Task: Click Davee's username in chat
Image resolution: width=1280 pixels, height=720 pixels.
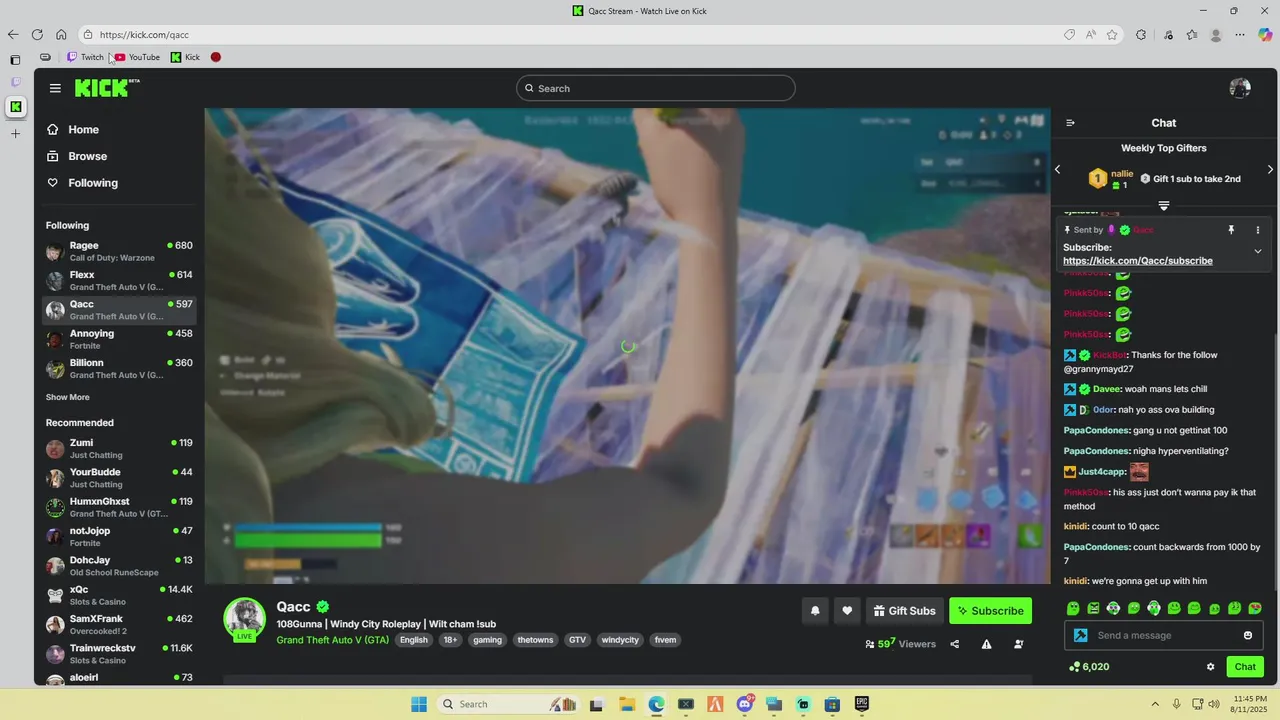Action: [1106, 389]
